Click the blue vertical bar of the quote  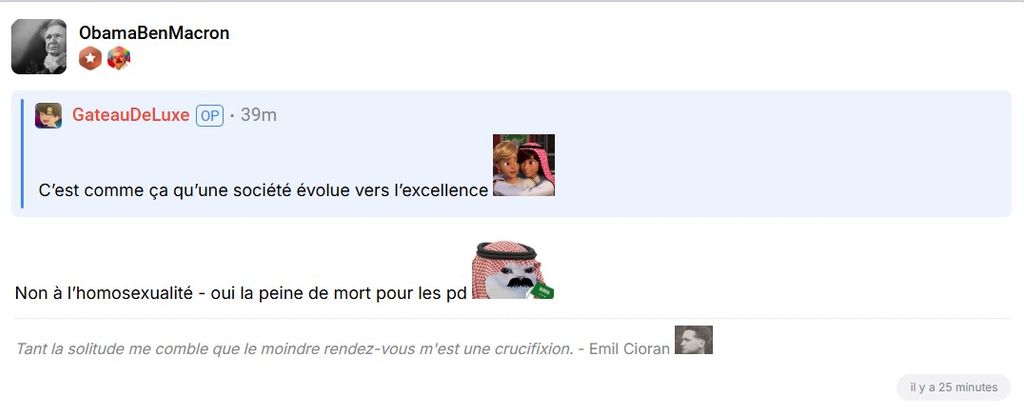tap(22, 153)
